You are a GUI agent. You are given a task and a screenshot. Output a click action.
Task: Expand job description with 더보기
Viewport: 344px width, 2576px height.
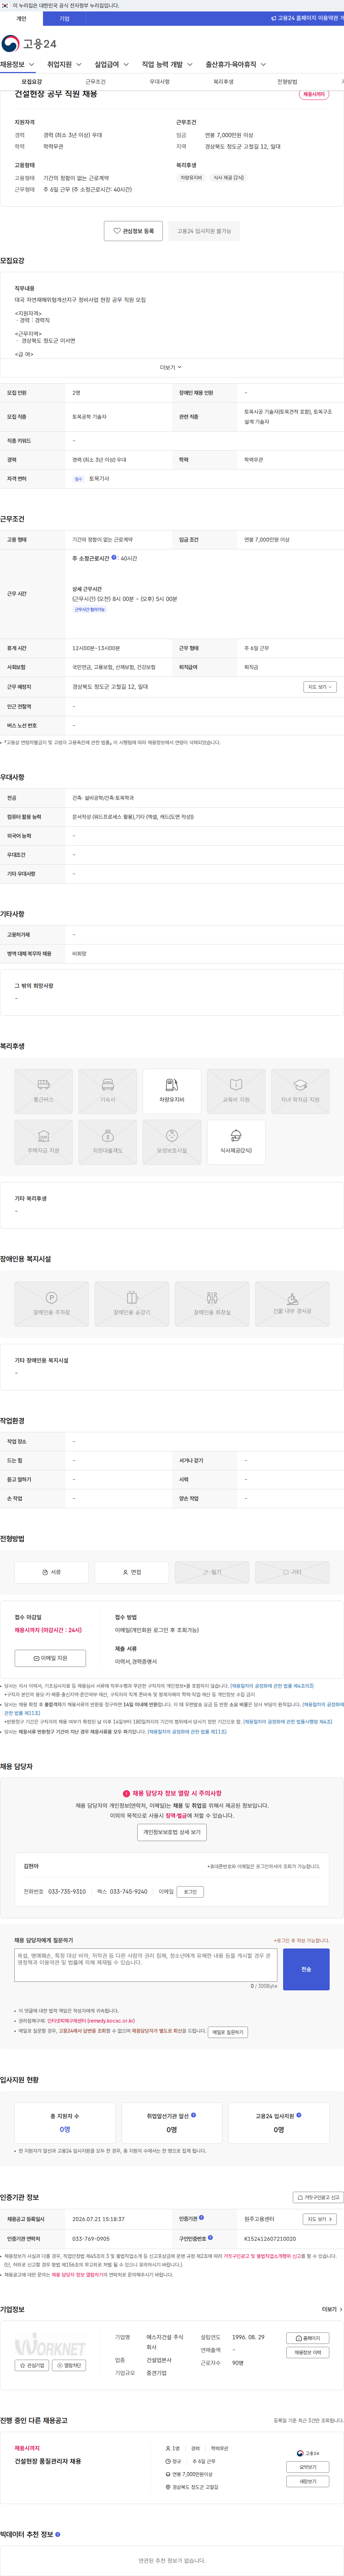171,367
